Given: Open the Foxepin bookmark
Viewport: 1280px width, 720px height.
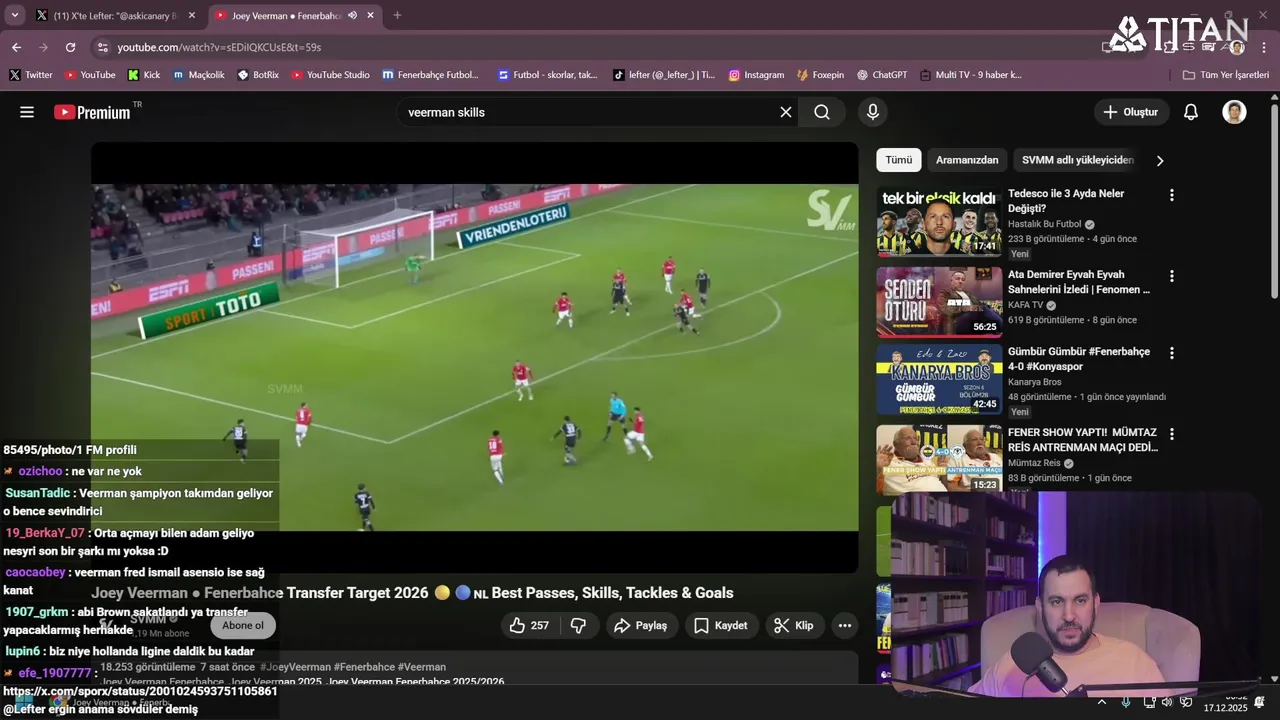Looking at the screenshot, I should point(820,75).
